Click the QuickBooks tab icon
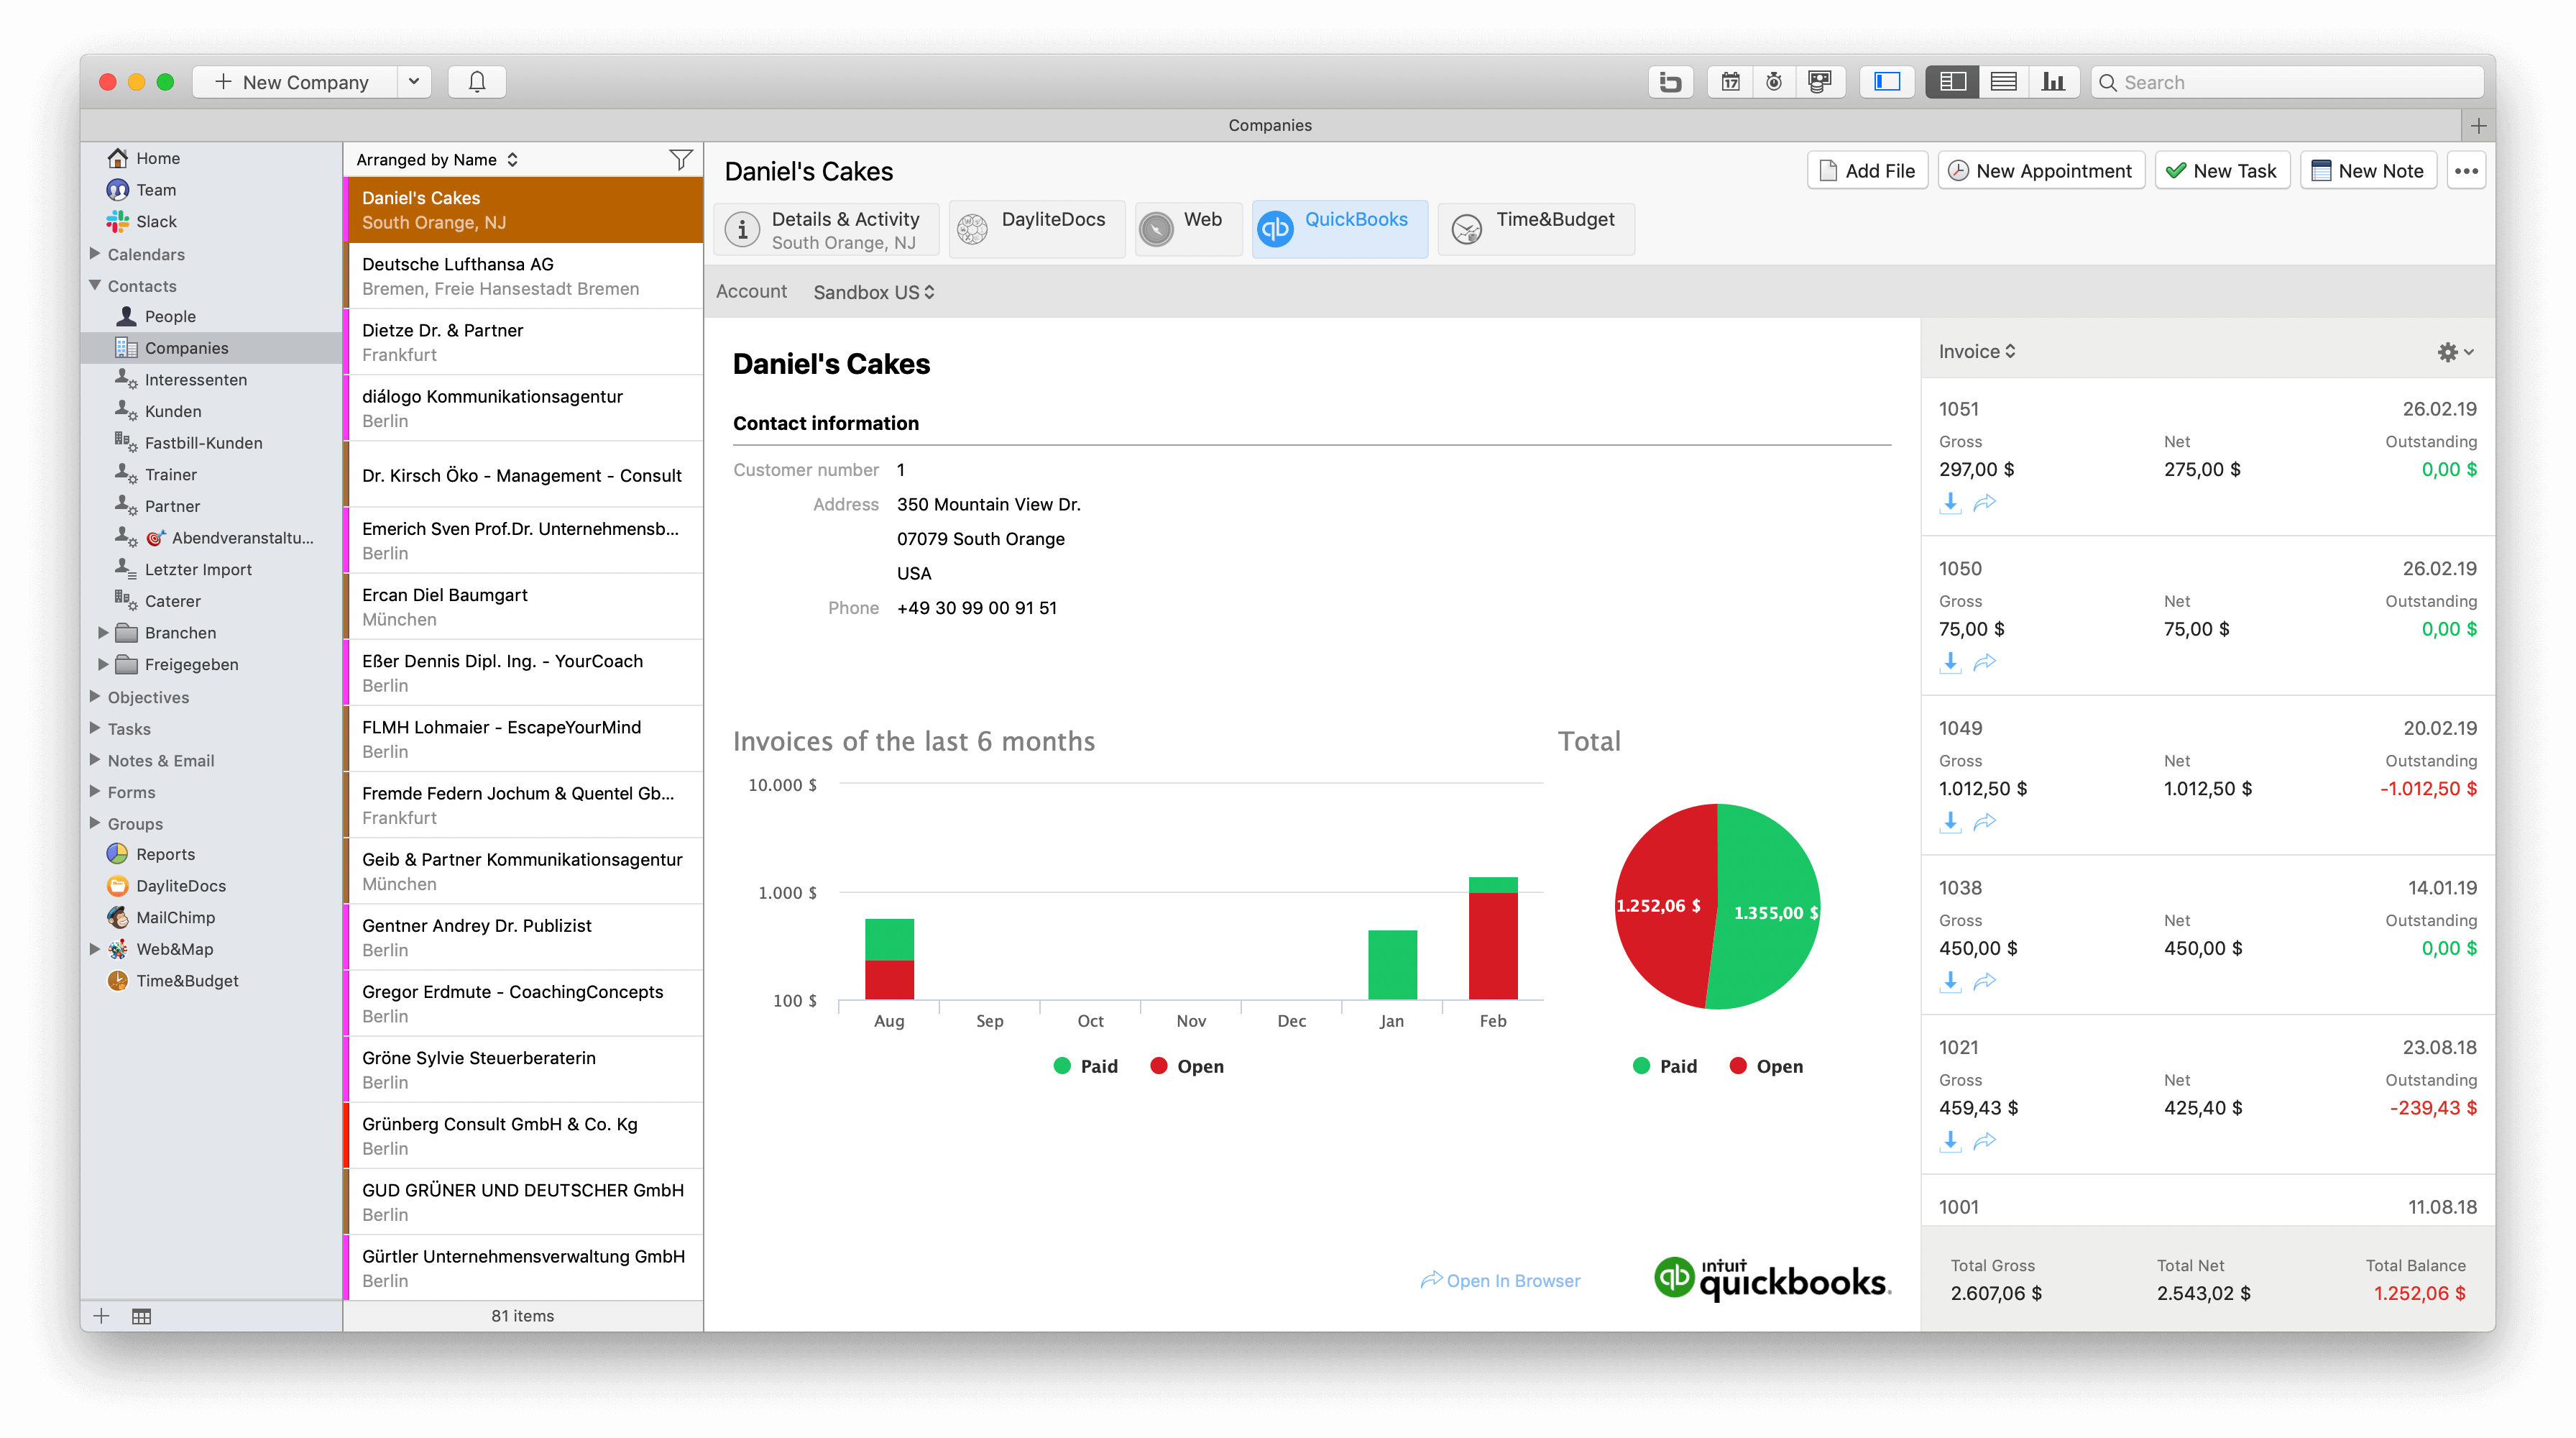 coord(1274,226)
